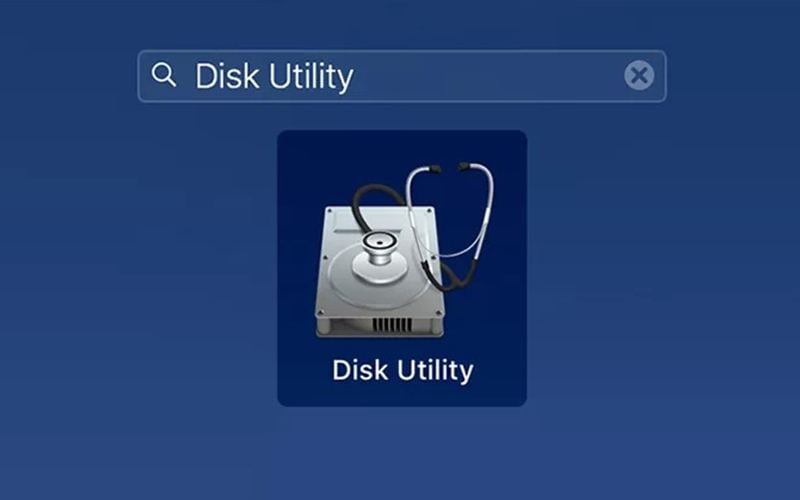Select the Disk Utility label under the icon

coord(403,370)
